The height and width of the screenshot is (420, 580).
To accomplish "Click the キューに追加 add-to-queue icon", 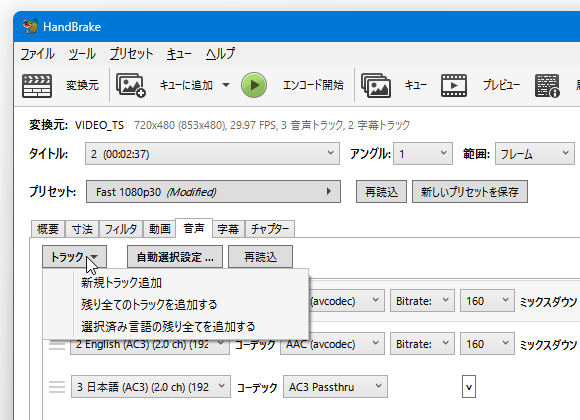I will click(131, 85).
